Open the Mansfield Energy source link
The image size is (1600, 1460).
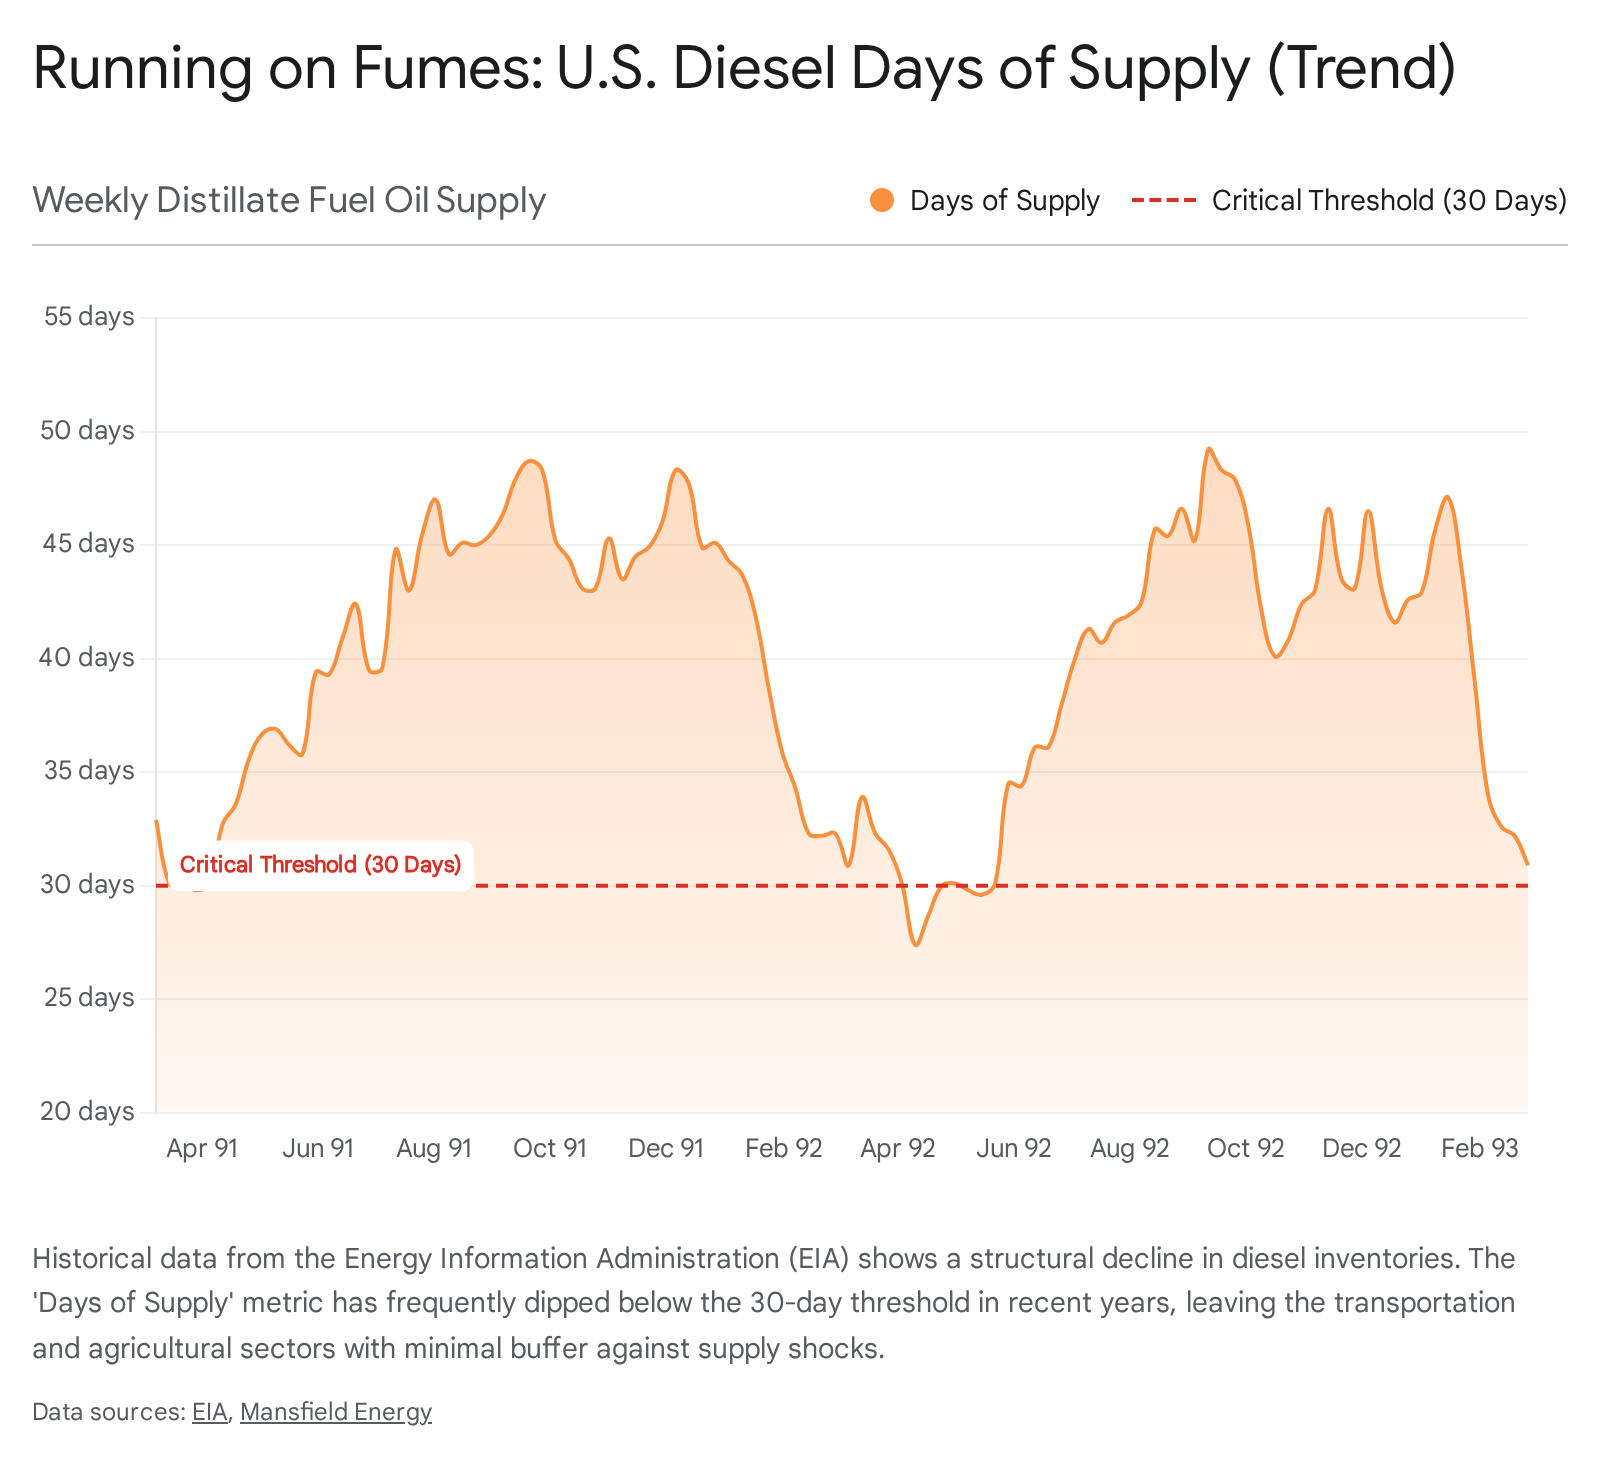pyautogui.click(x=335, y=1412)
